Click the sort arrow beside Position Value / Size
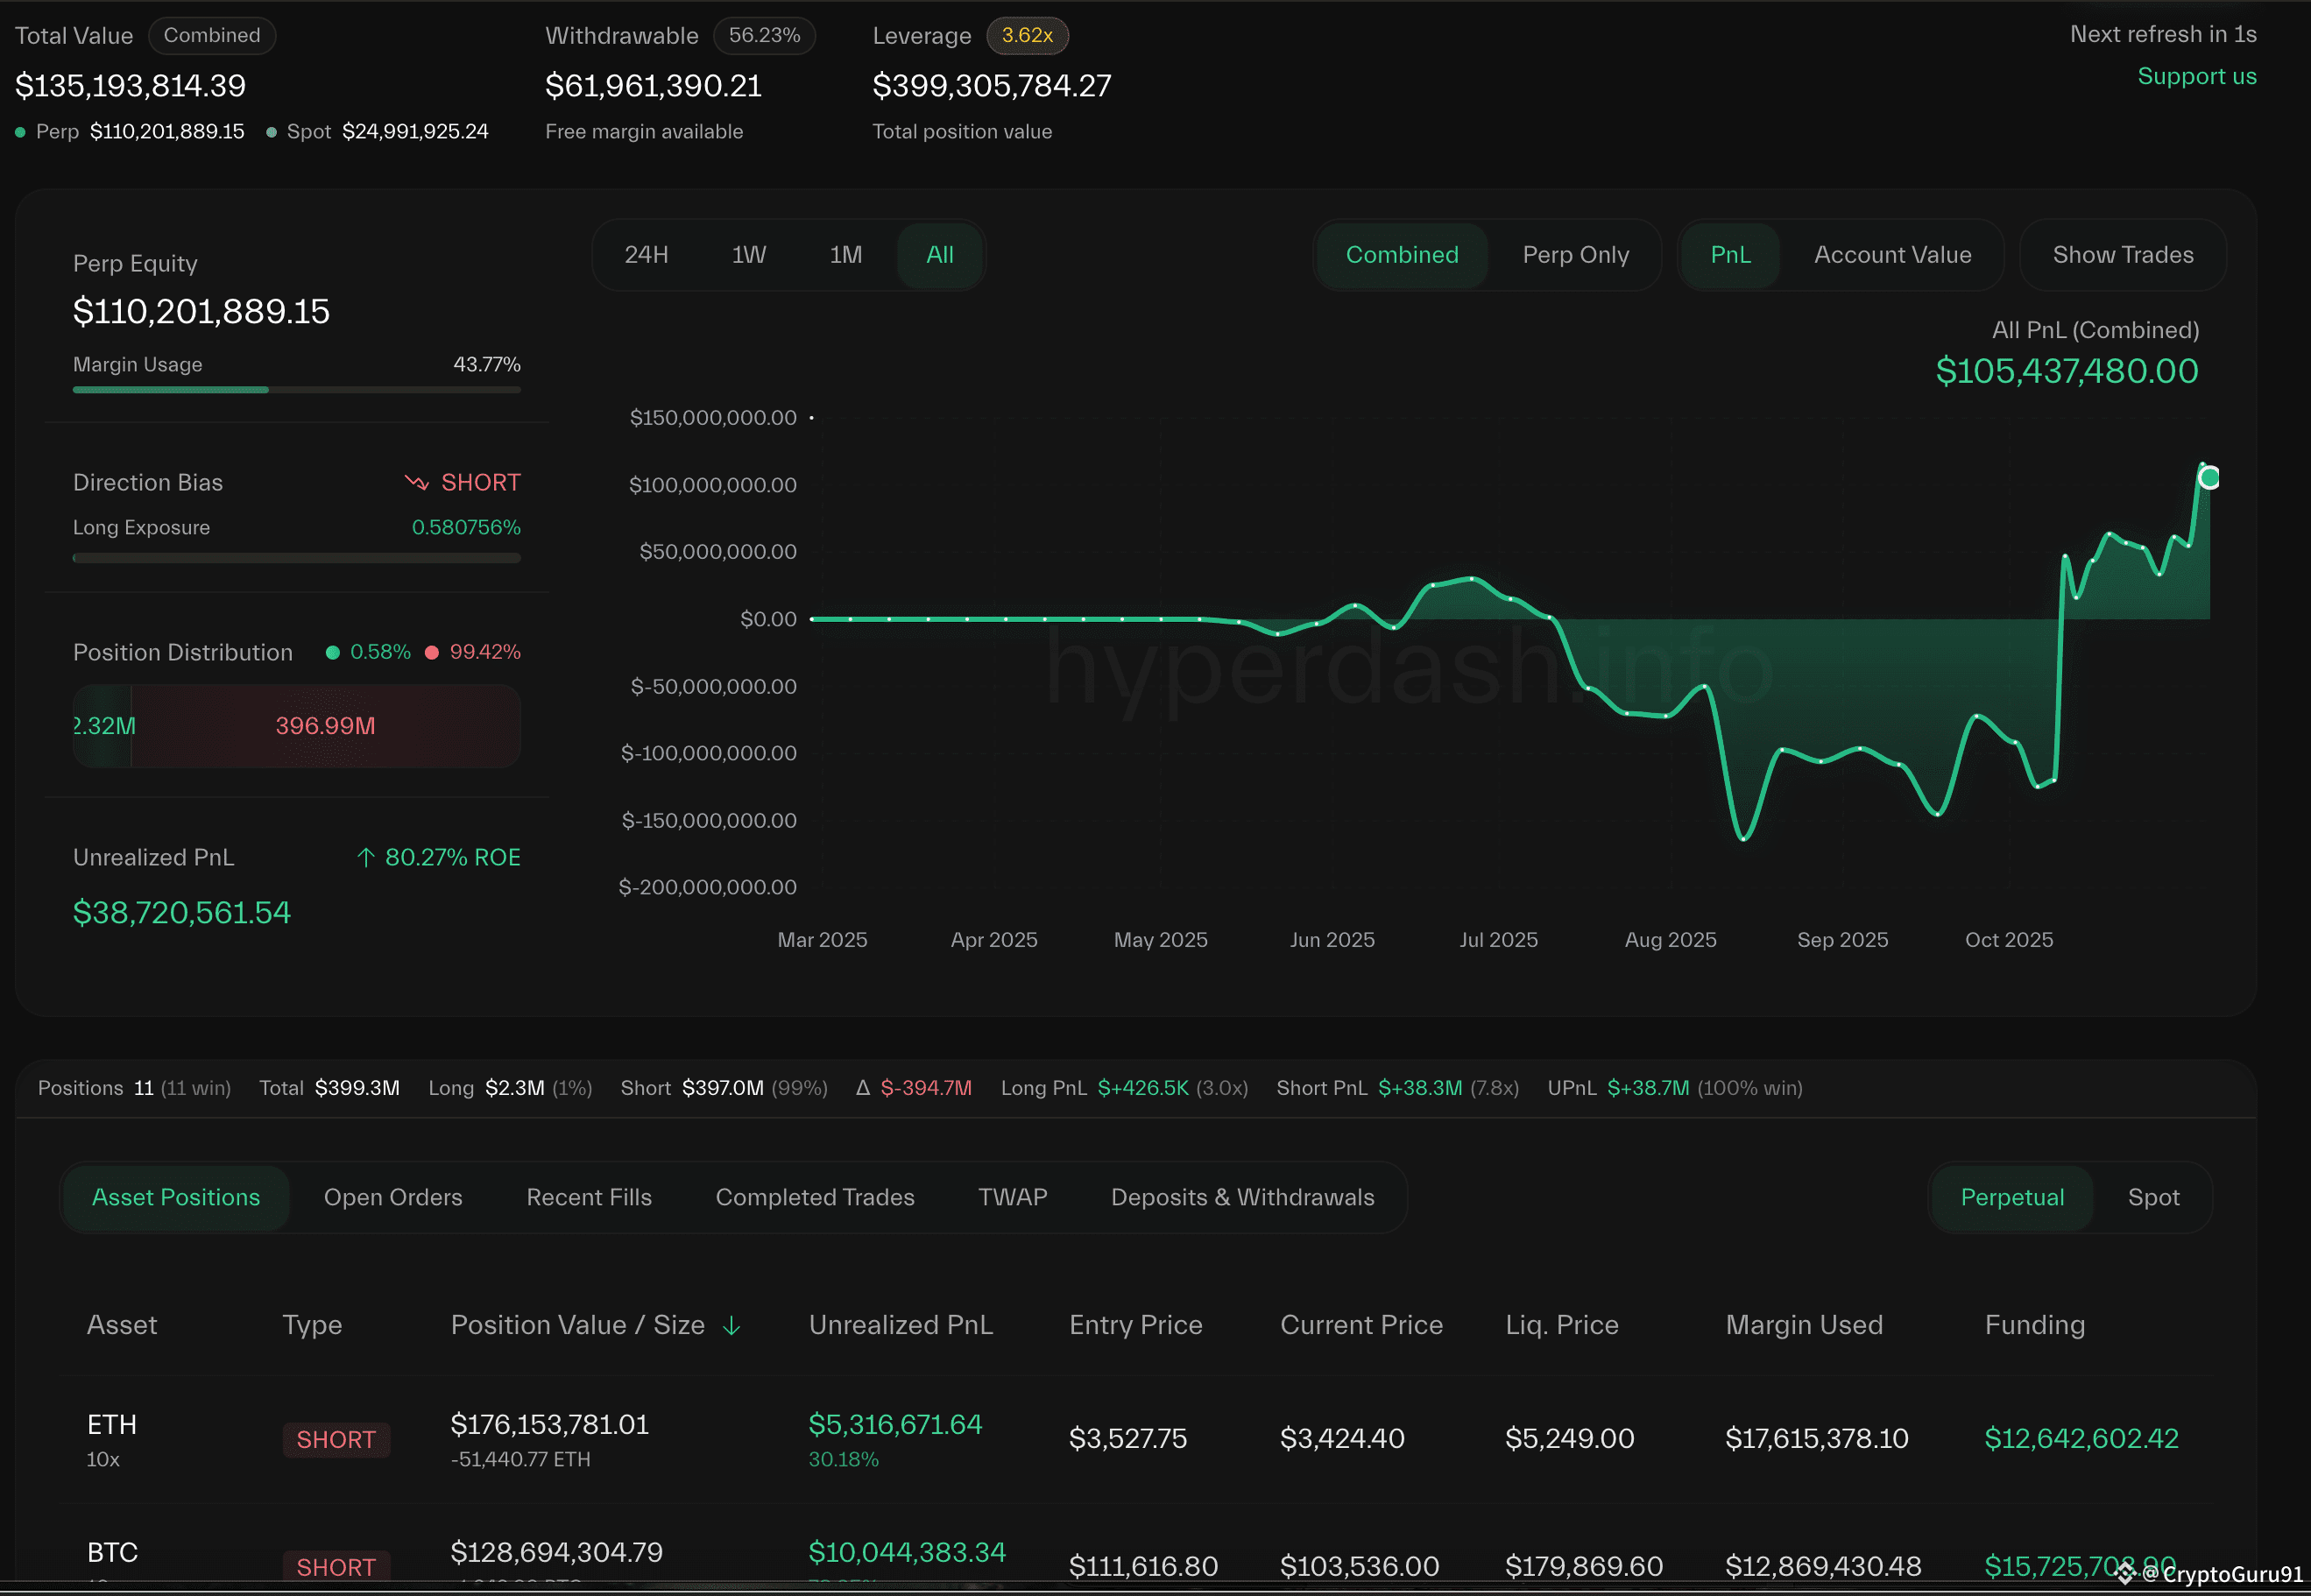The width and height of the screenshot is (2311, 1596). 731,1325
